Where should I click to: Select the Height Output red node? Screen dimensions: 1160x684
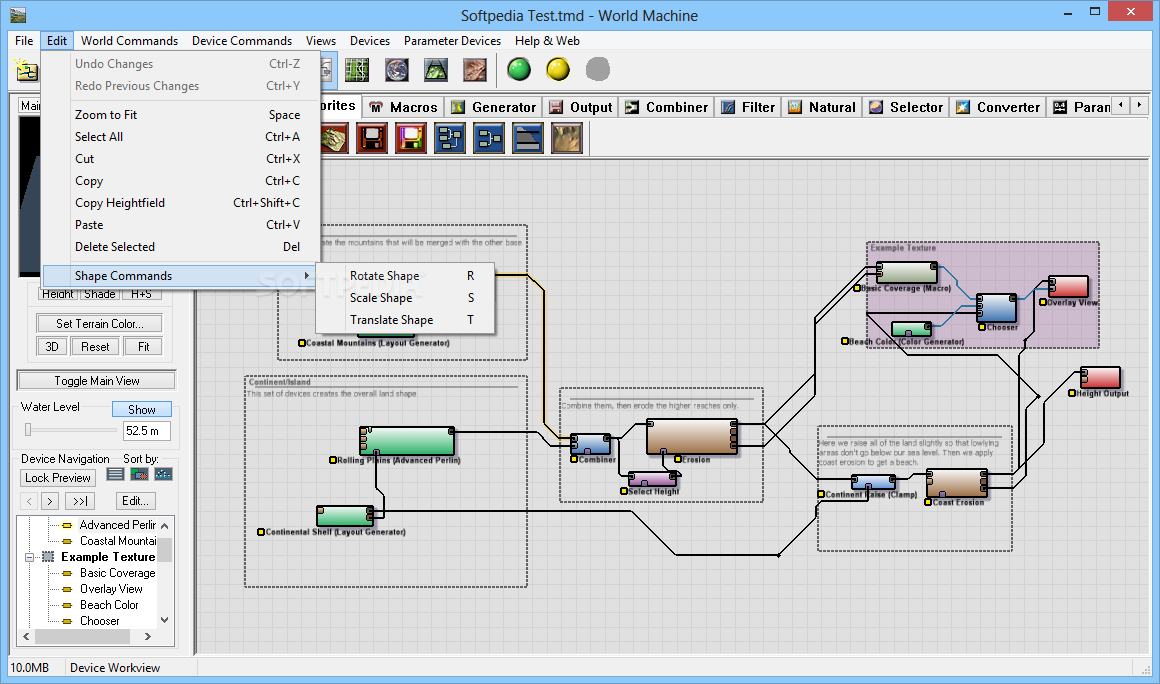pos(1100,377)
